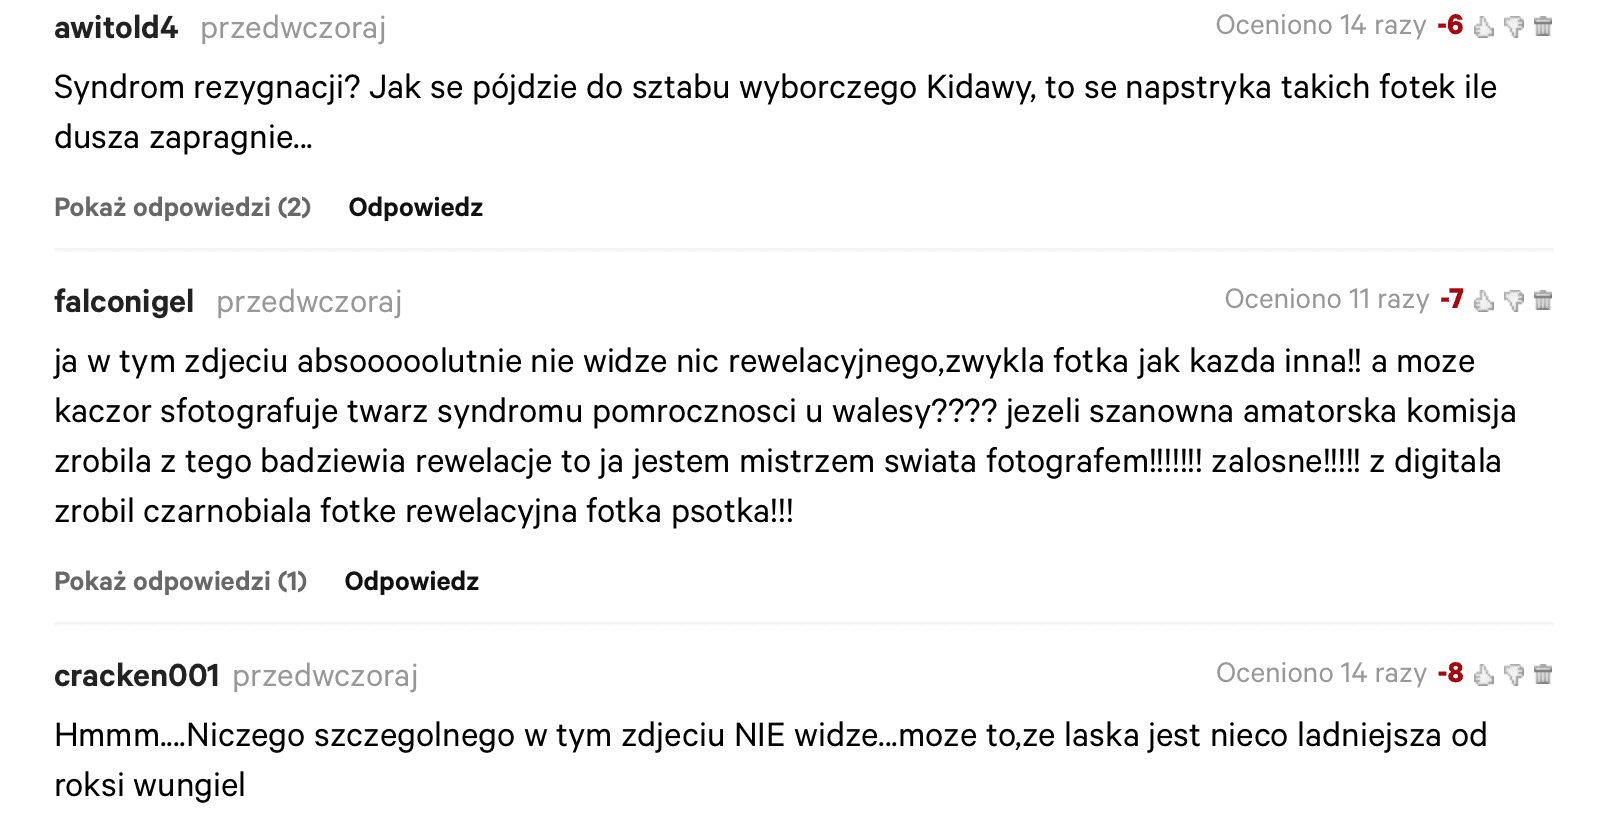Viewport: 1624px width, 818px height.
Task: Click Odpowiedz under falconigel's comment
Action: [x=411, y=581]
